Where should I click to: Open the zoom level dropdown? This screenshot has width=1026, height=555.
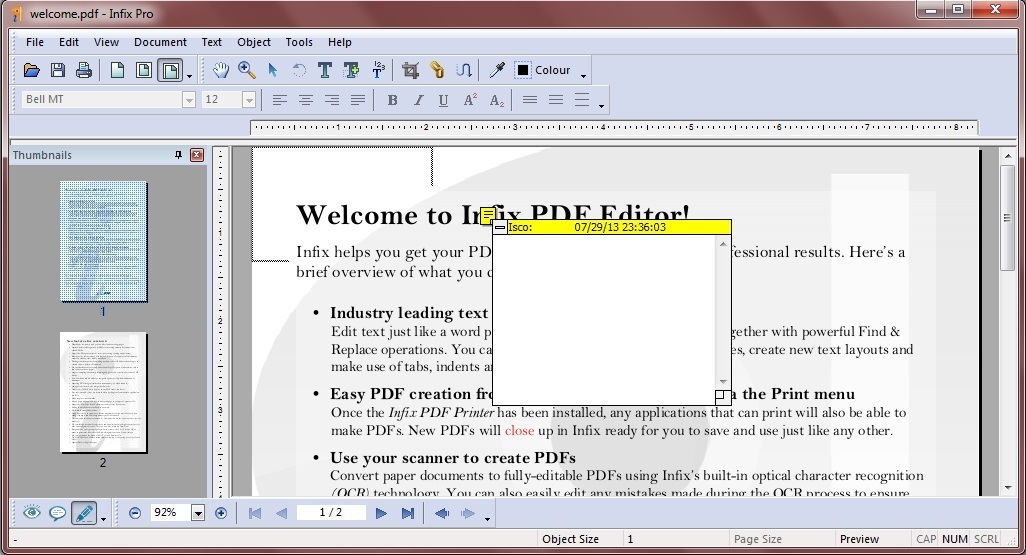[198, 513]
